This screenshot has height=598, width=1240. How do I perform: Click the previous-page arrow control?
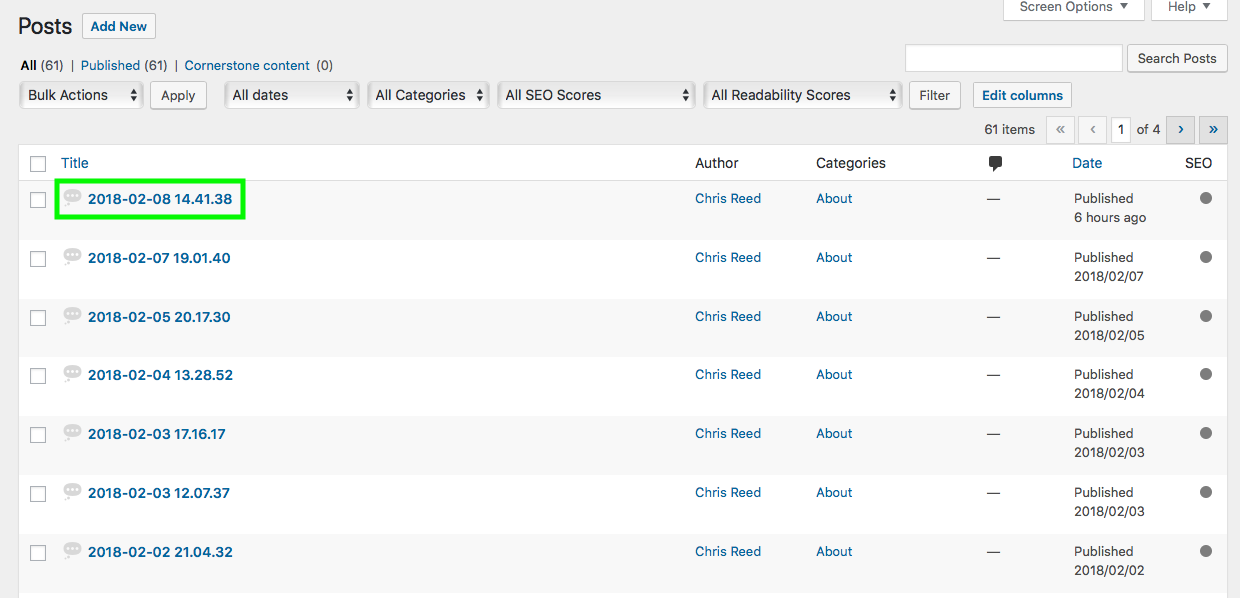(x=1092, y=129)
